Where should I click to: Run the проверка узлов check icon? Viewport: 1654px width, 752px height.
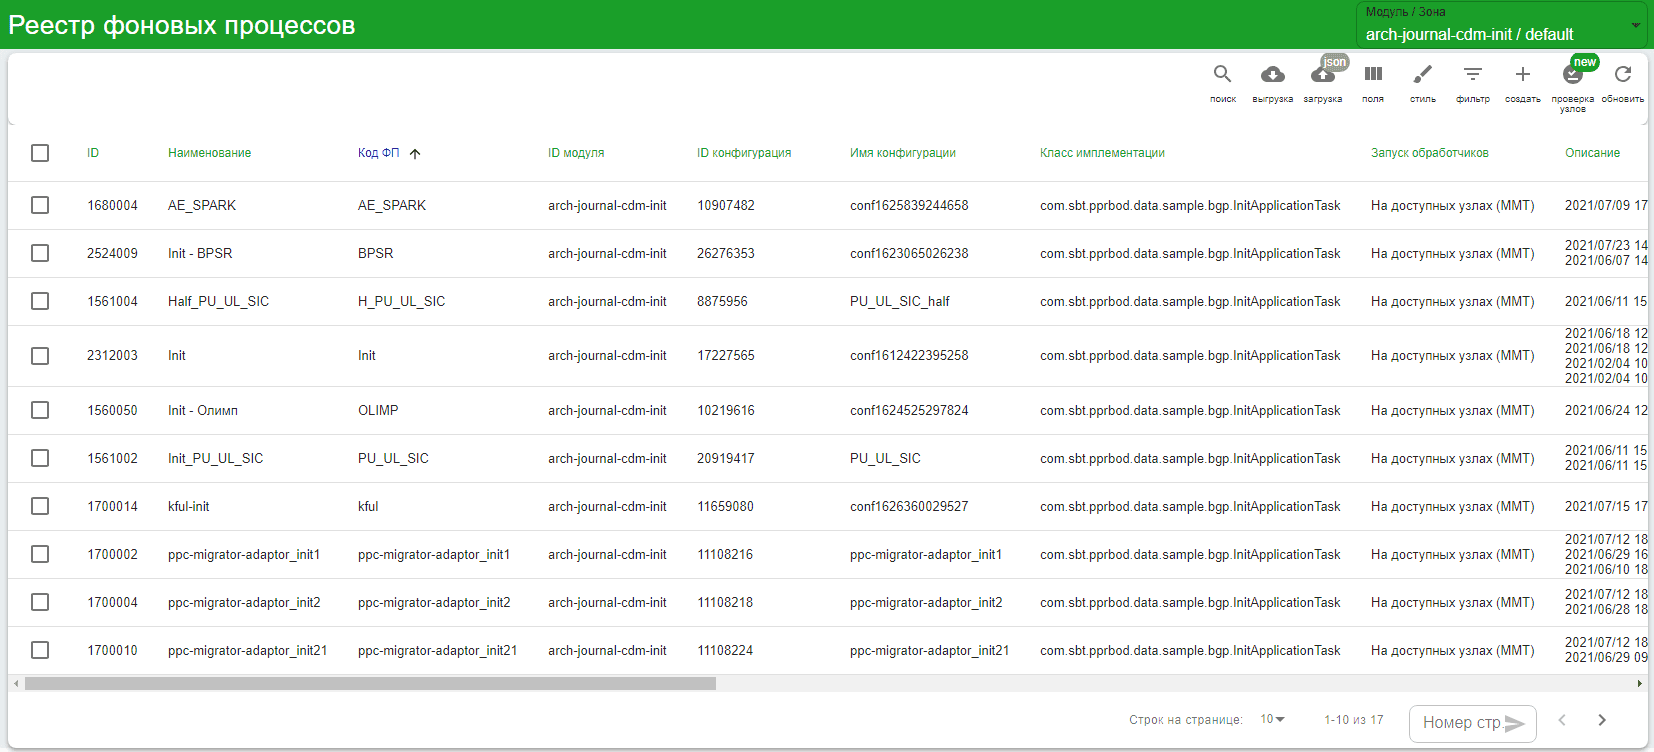(1572, 75)
